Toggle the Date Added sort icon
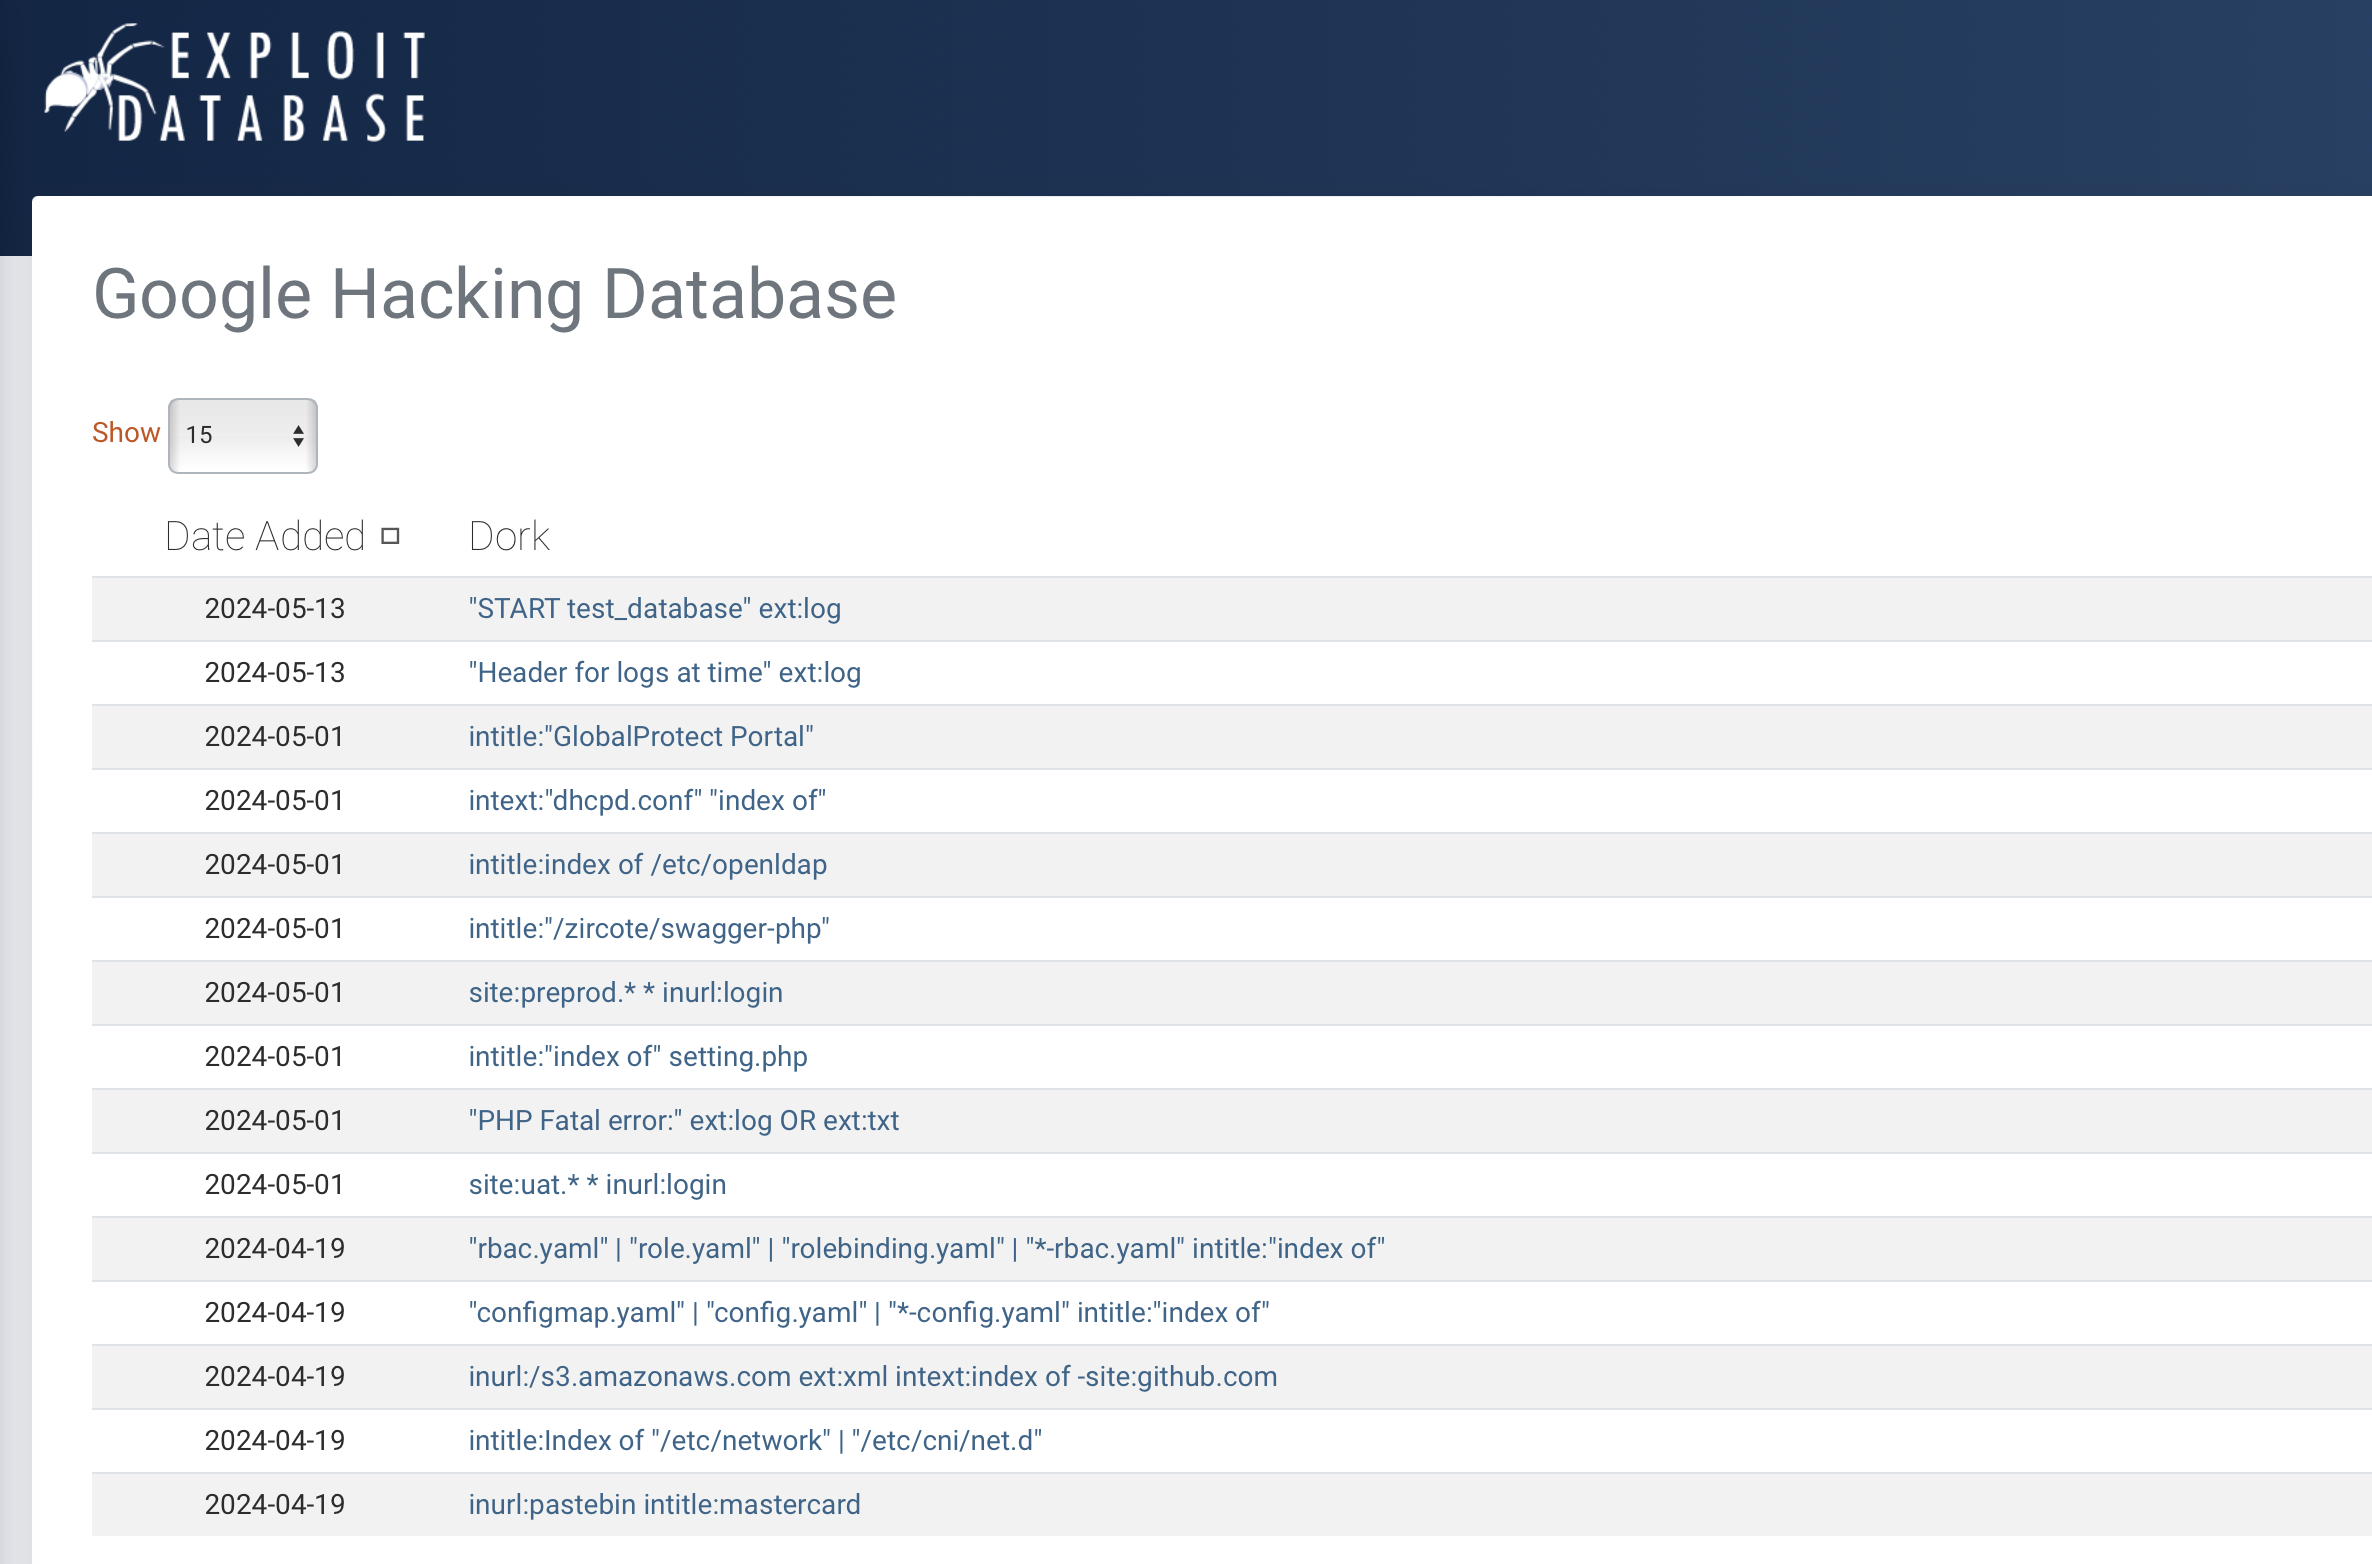This screenshot has height=1564, width=2372. pyautogui.click(x=391, y=537)
